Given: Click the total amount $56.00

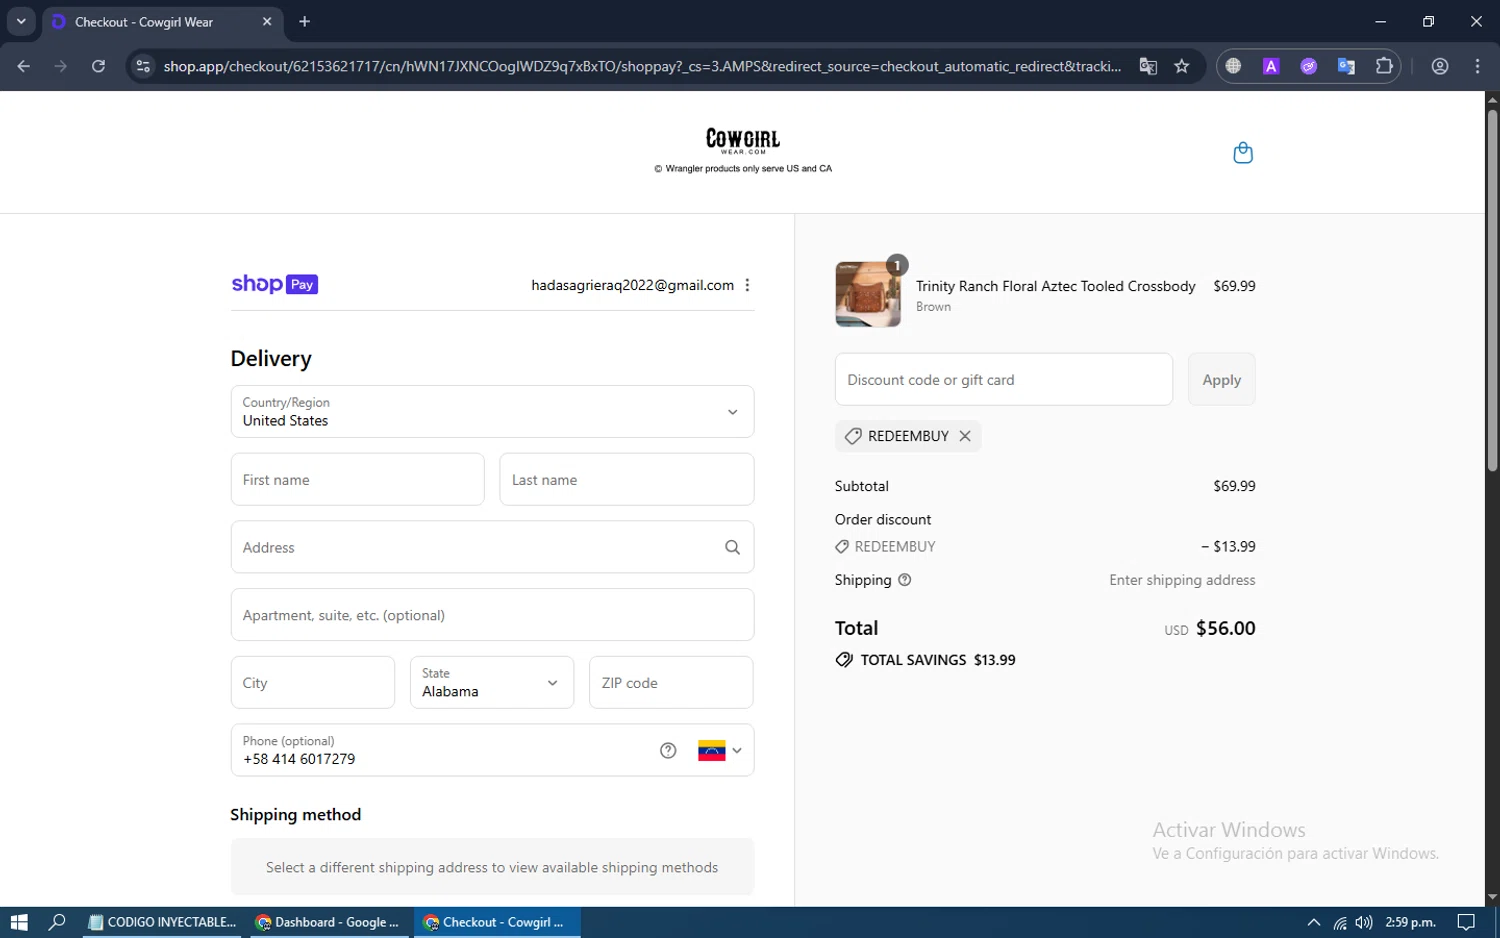Looking at the screenshot, I should click(1225, 628).
